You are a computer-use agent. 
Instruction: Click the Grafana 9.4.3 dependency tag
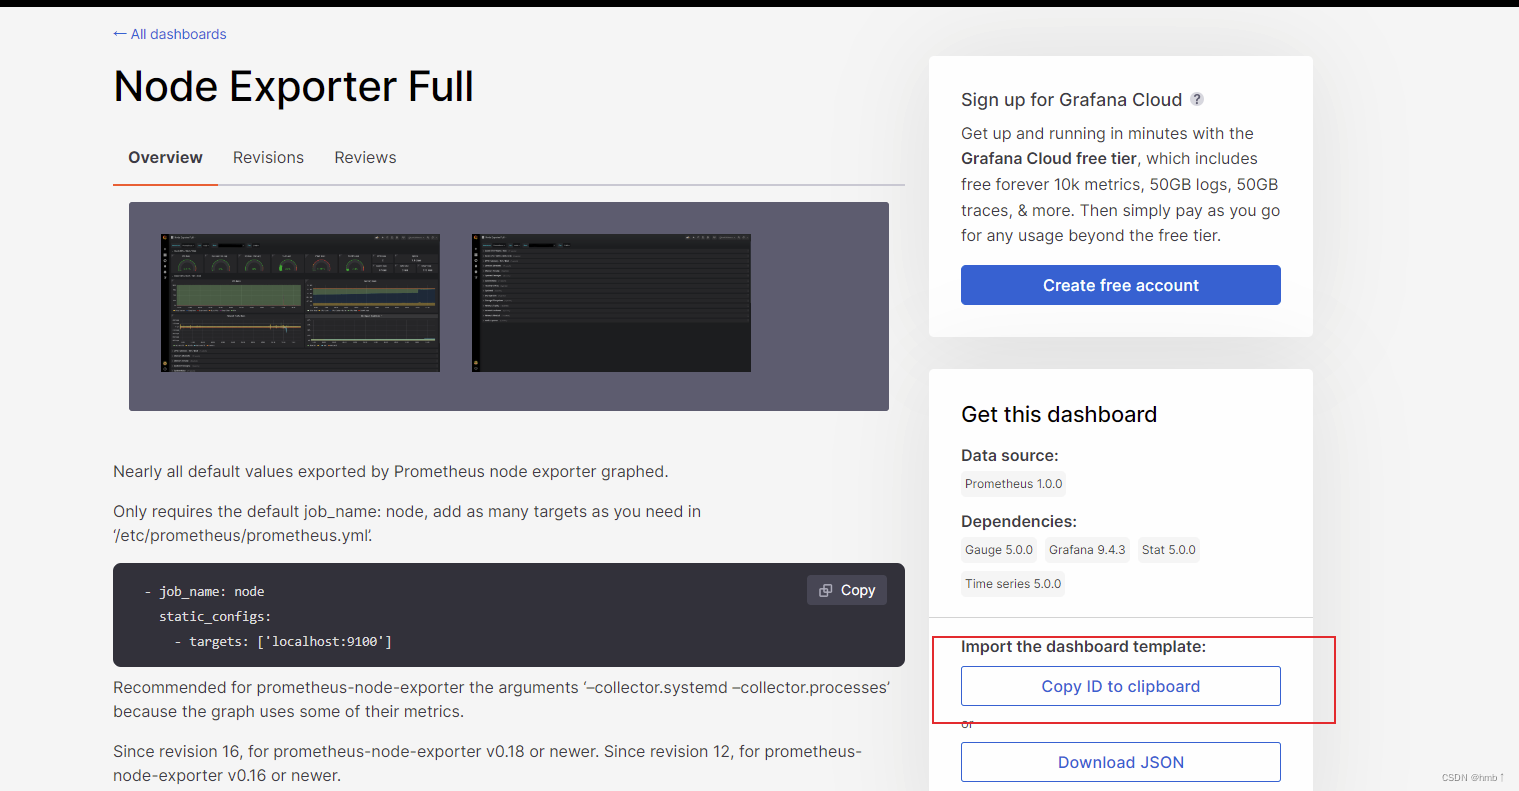coord(1087,550)
